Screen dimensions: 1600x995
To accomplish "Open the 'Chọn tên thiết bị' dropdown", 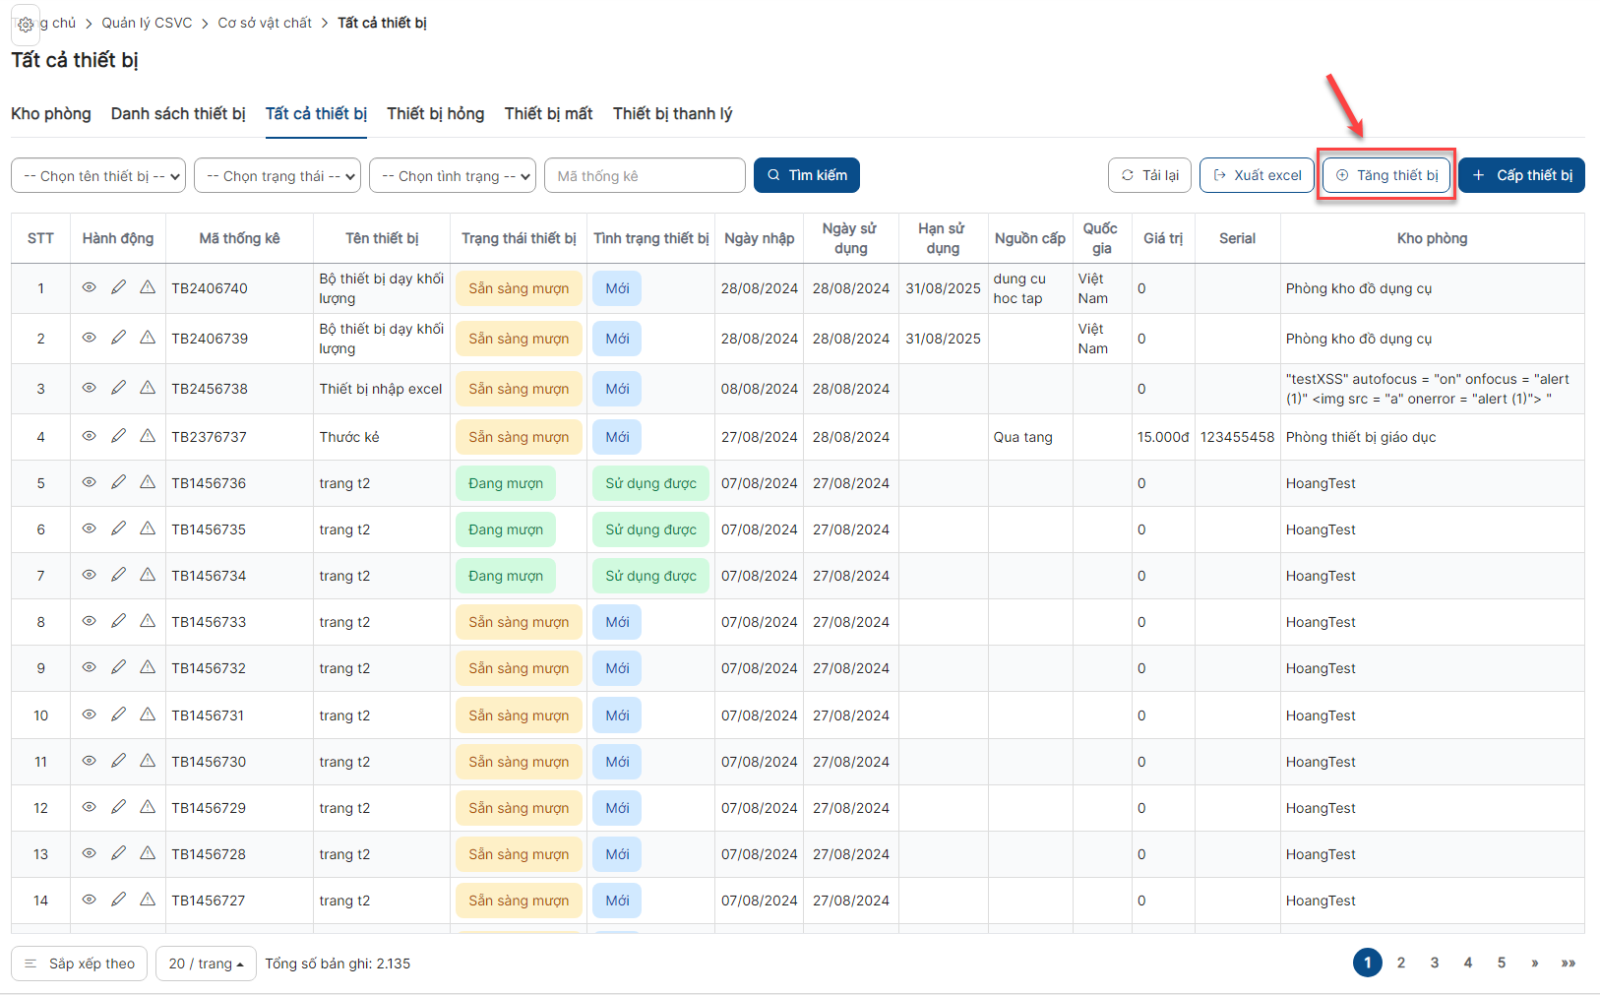I will [99, 176].
